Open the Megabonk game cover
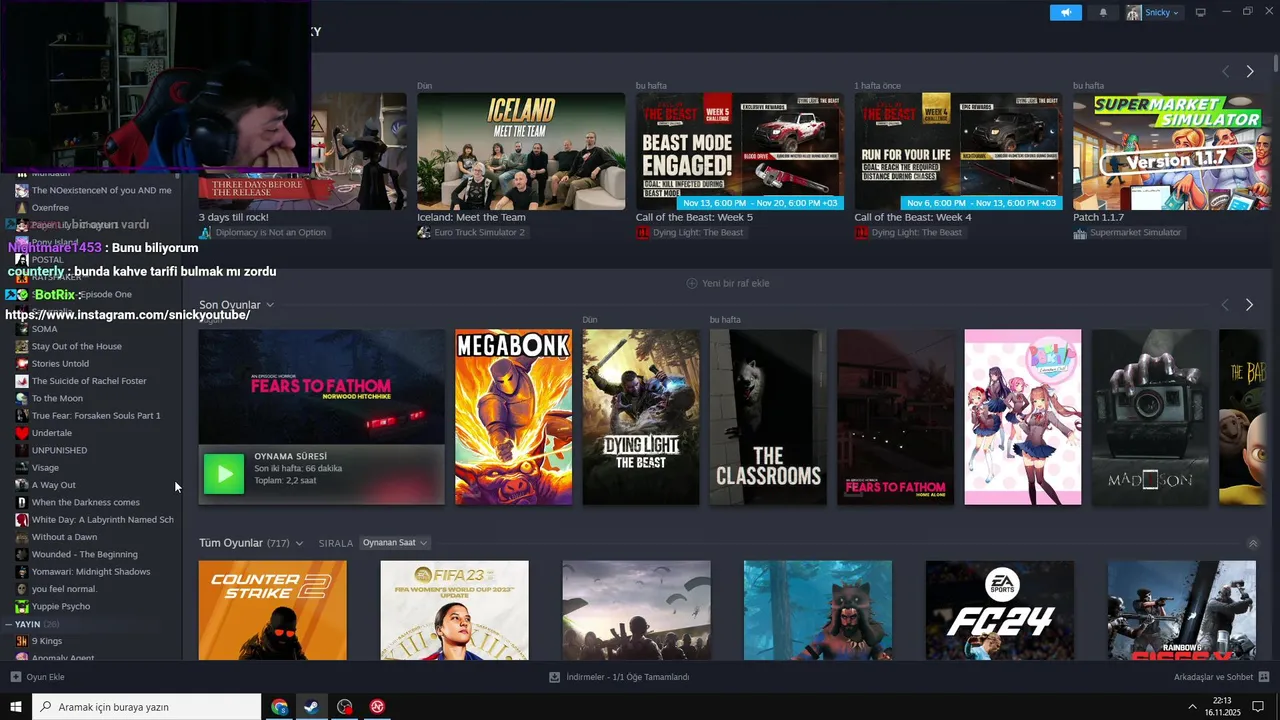Viewport: 1280px width, 720px height. (514, 417)
